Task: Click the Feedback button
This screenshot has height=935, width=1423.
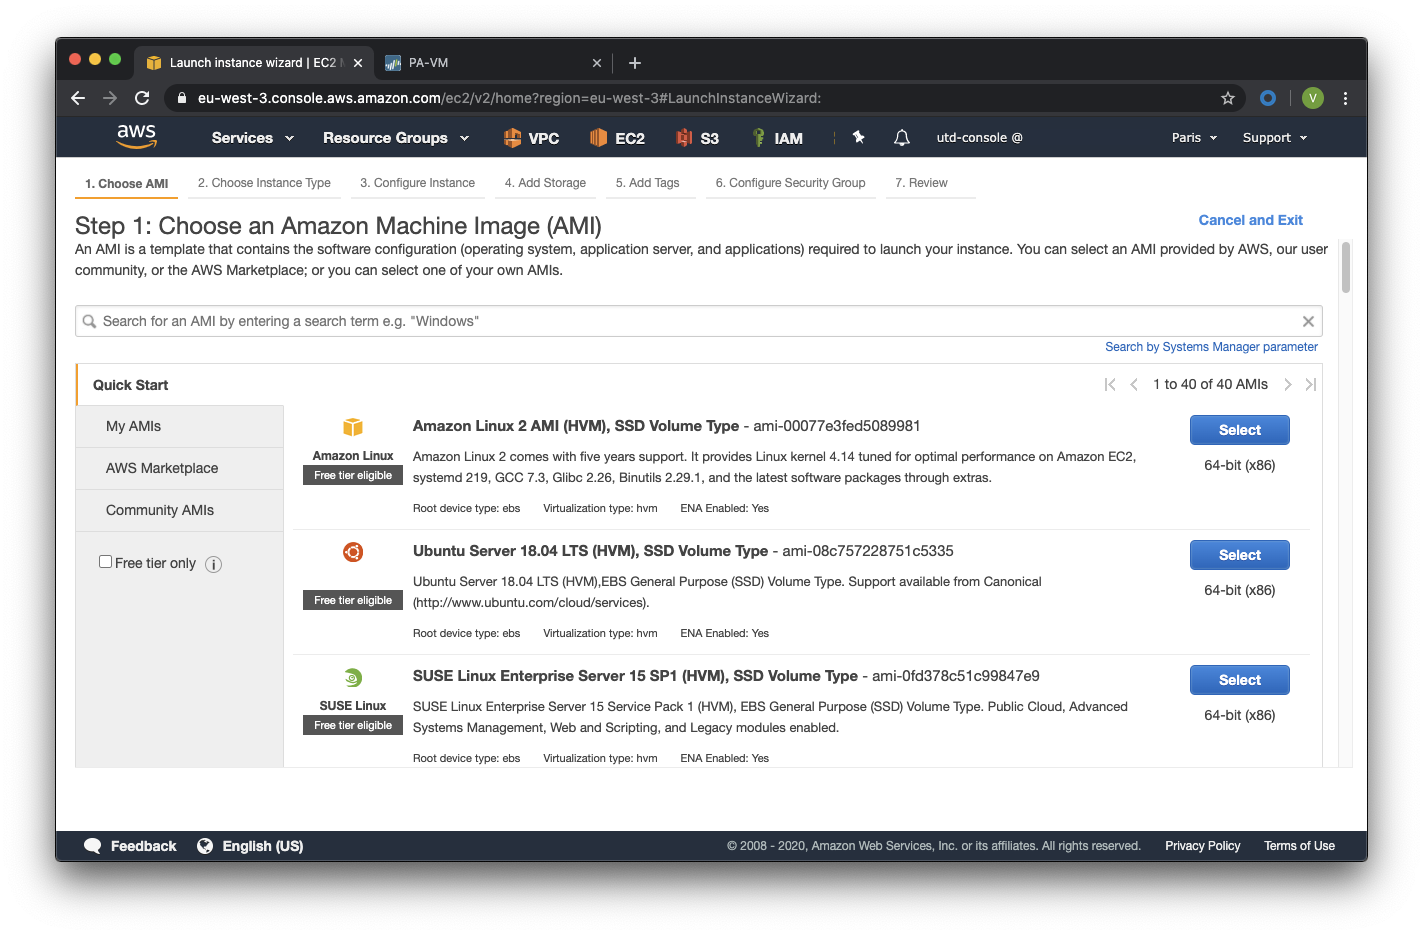Action: [131, 846]
